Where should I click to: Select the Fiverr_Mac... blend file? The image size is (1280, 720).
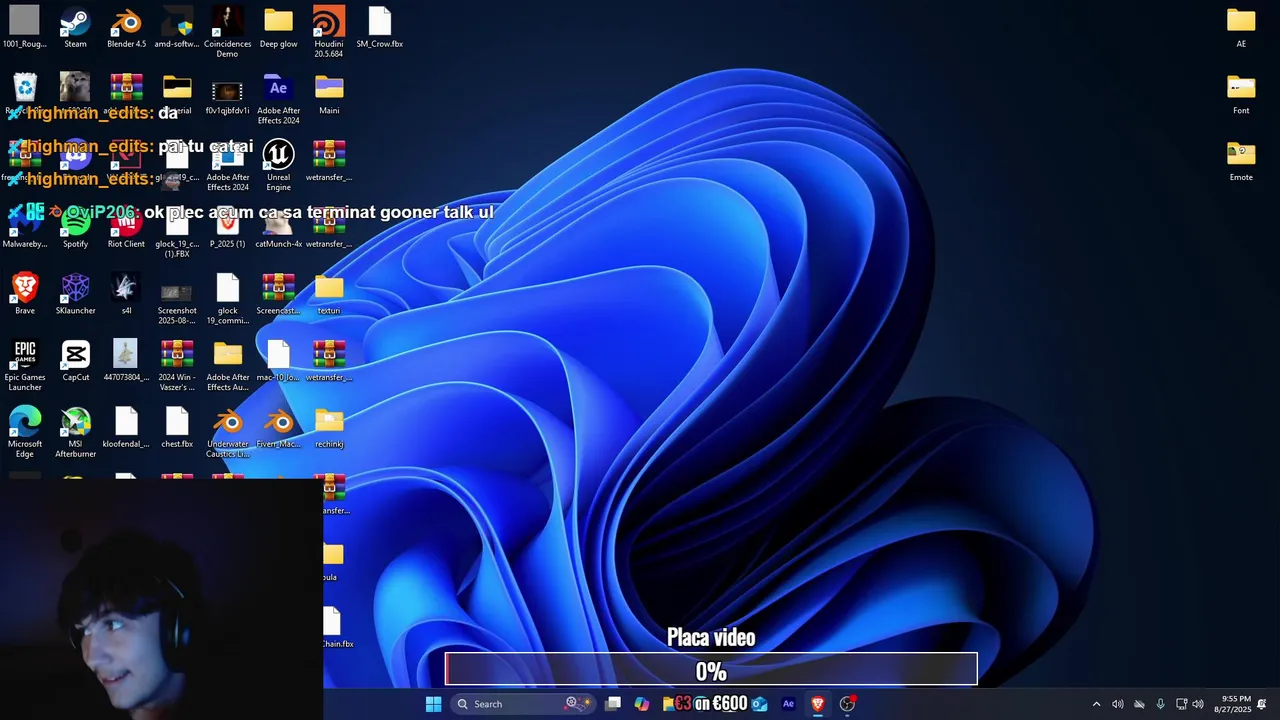pos(278,428)
